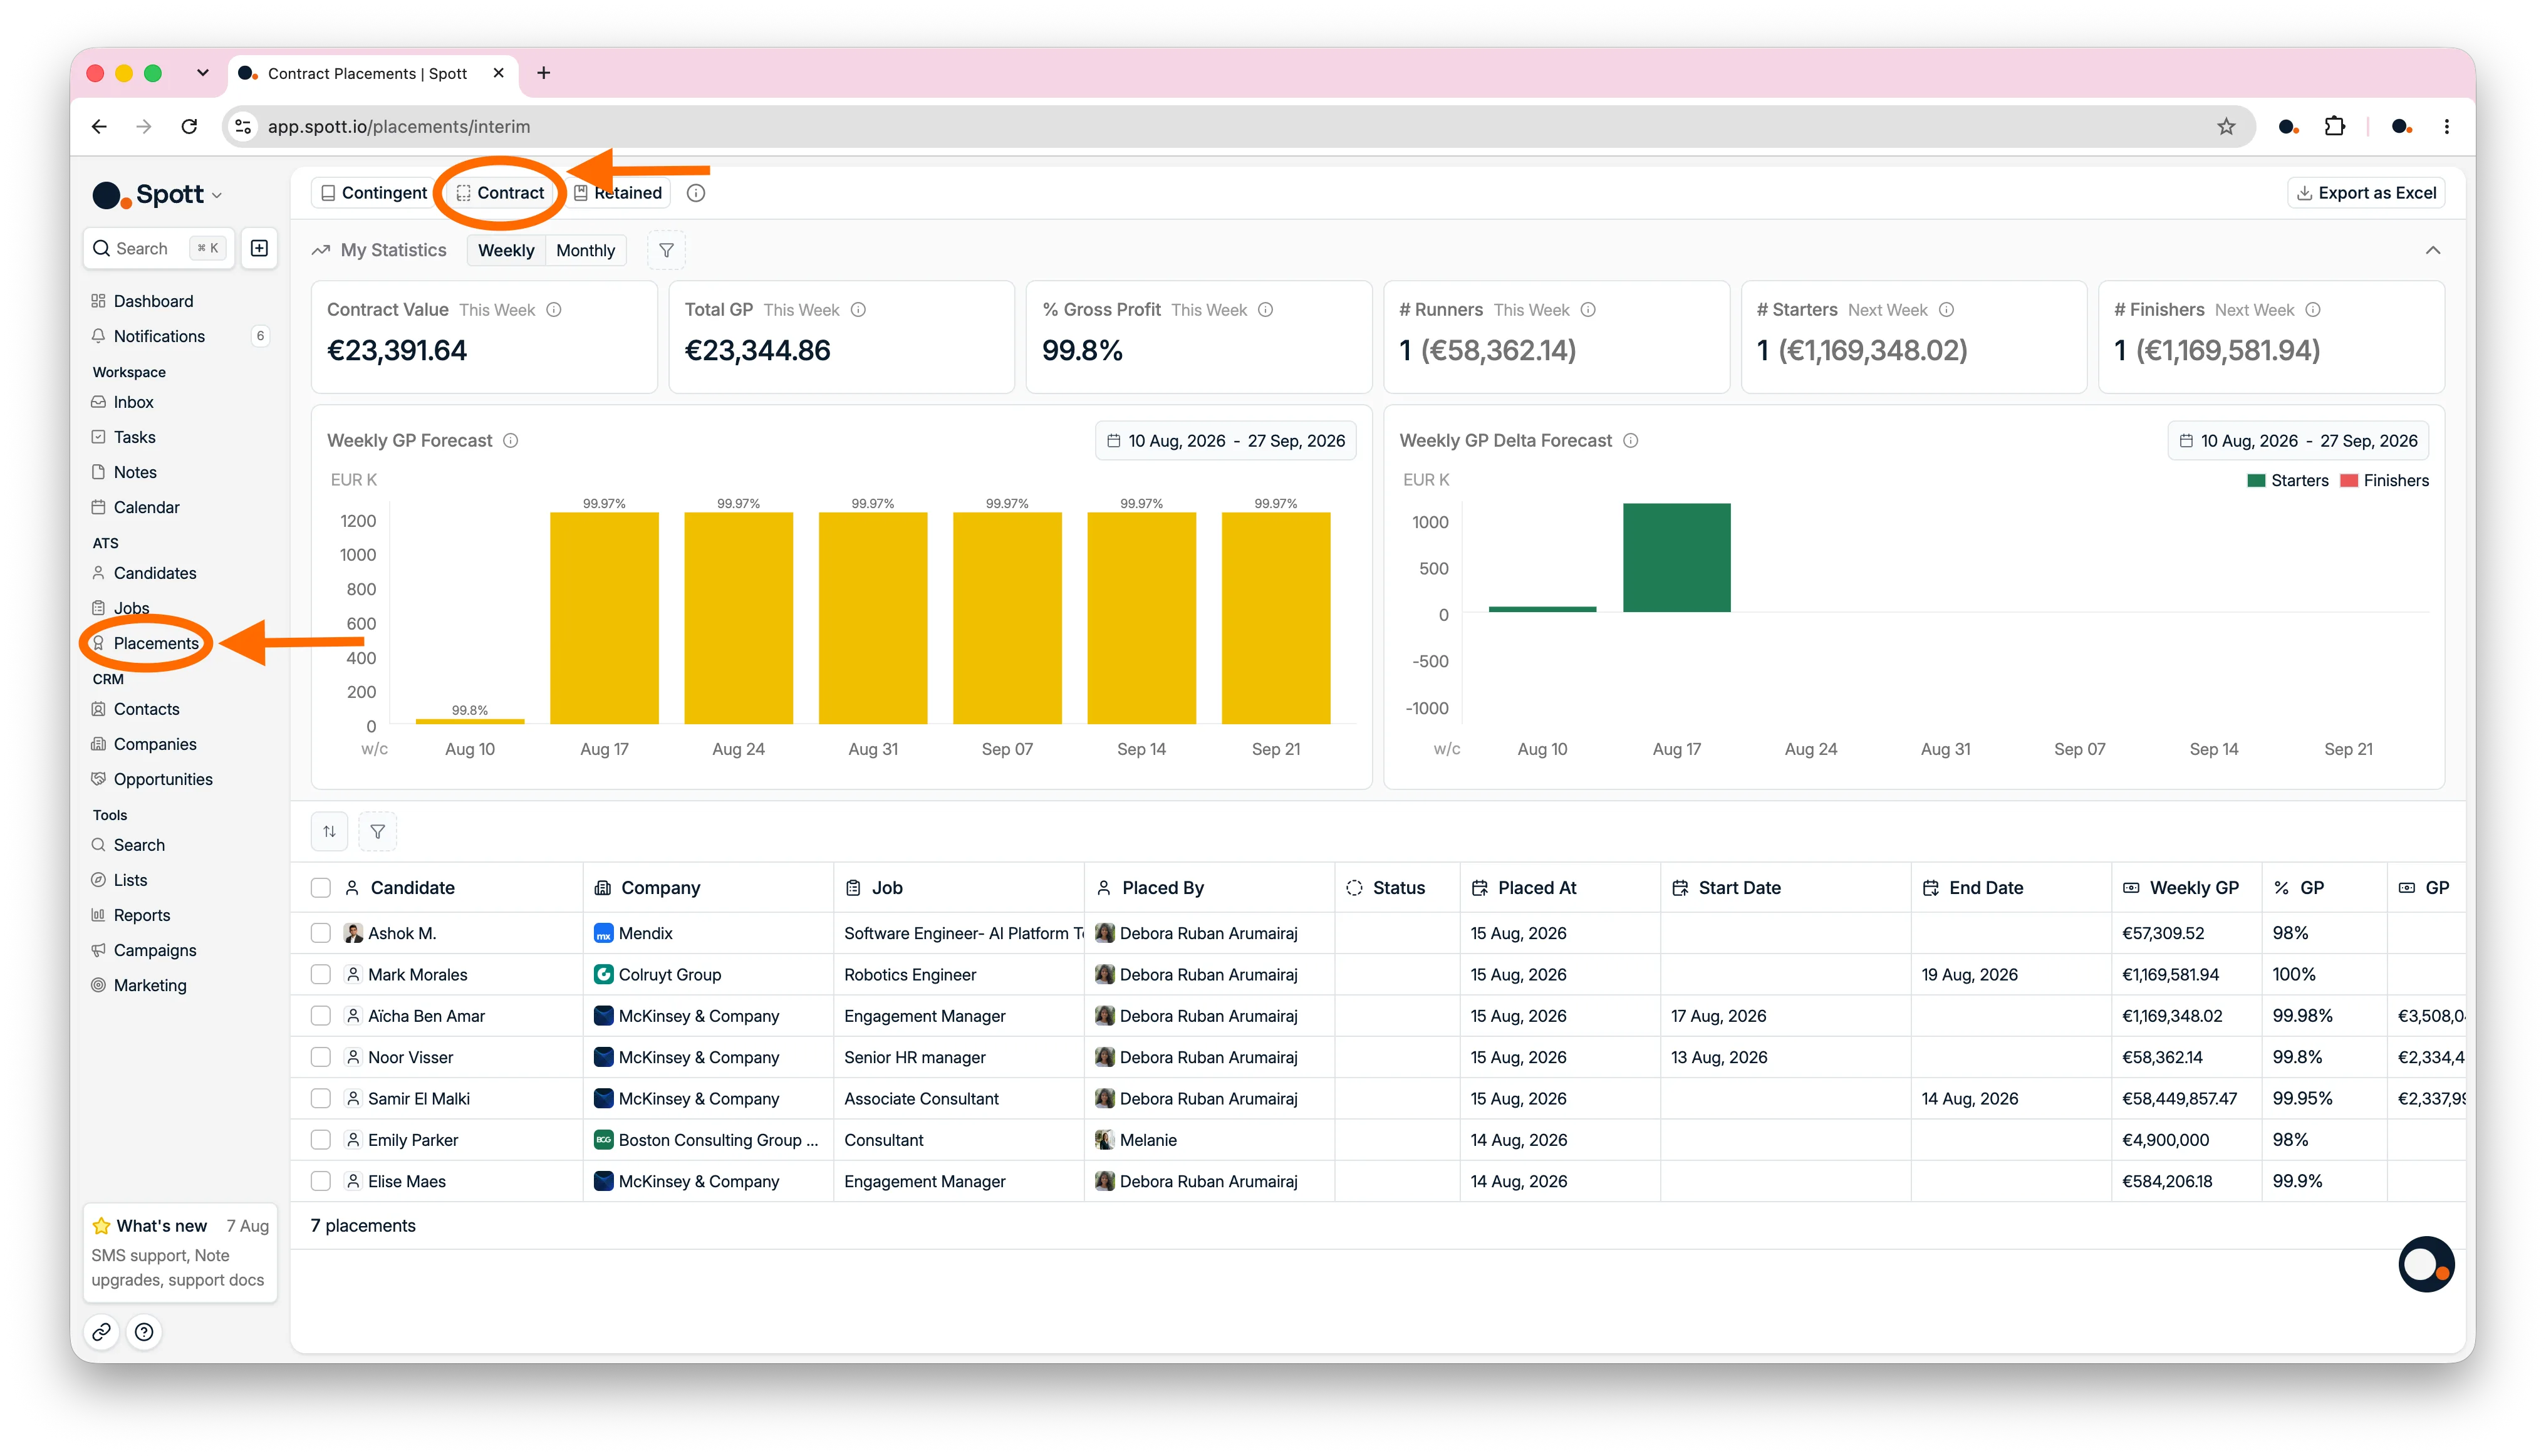Open Weekly GP Forecast date range picker

1225,441
